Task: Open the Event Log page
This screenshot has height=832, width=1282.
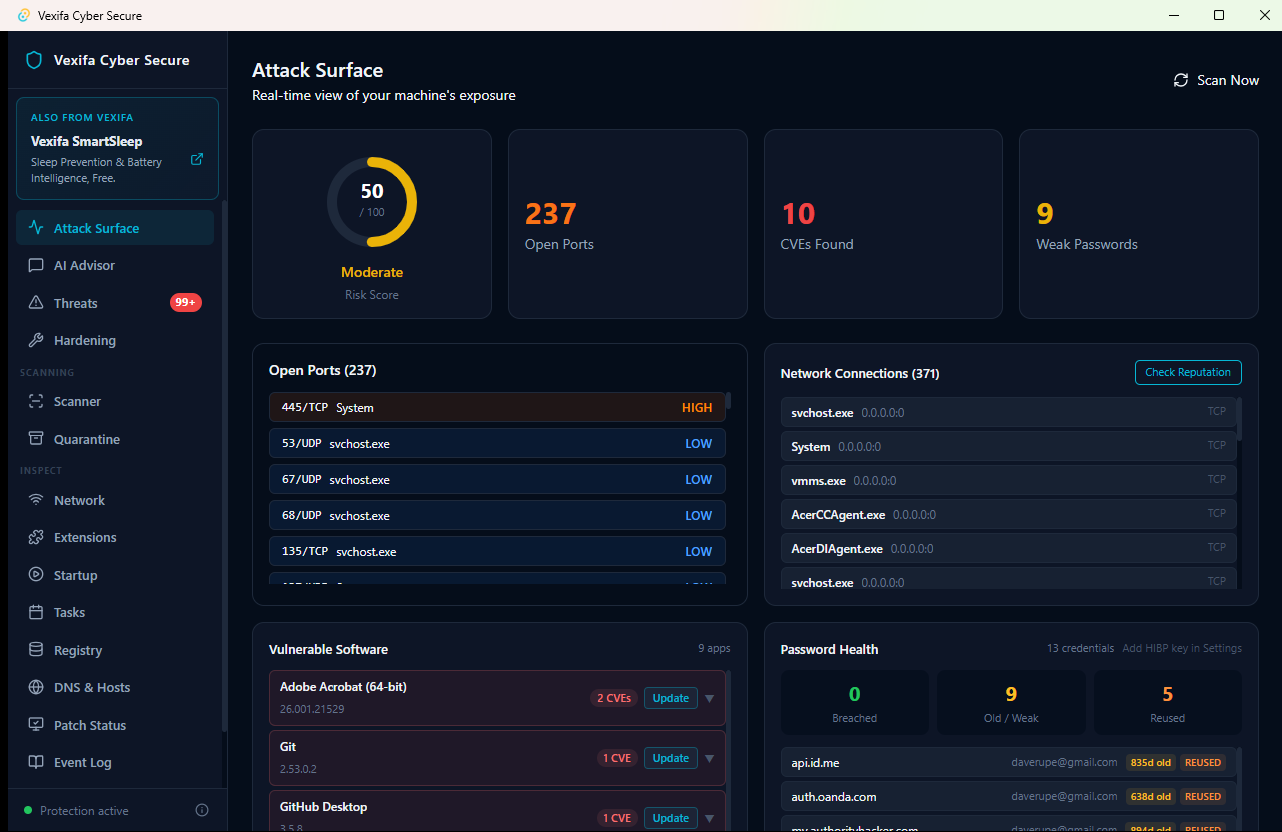Action: click(115, 762)
